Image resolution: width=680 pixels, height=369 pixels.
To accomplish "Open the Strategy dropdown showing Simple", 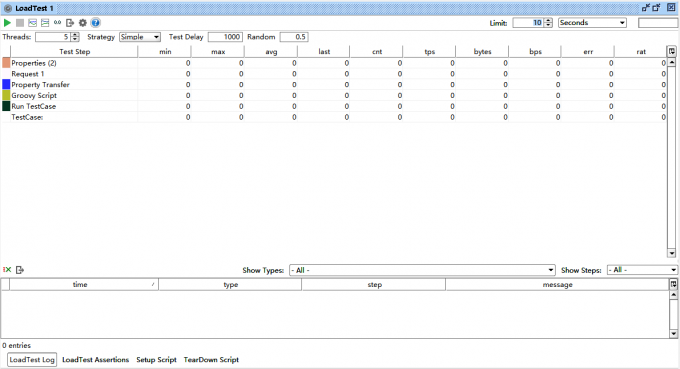I will click(140, 37).
